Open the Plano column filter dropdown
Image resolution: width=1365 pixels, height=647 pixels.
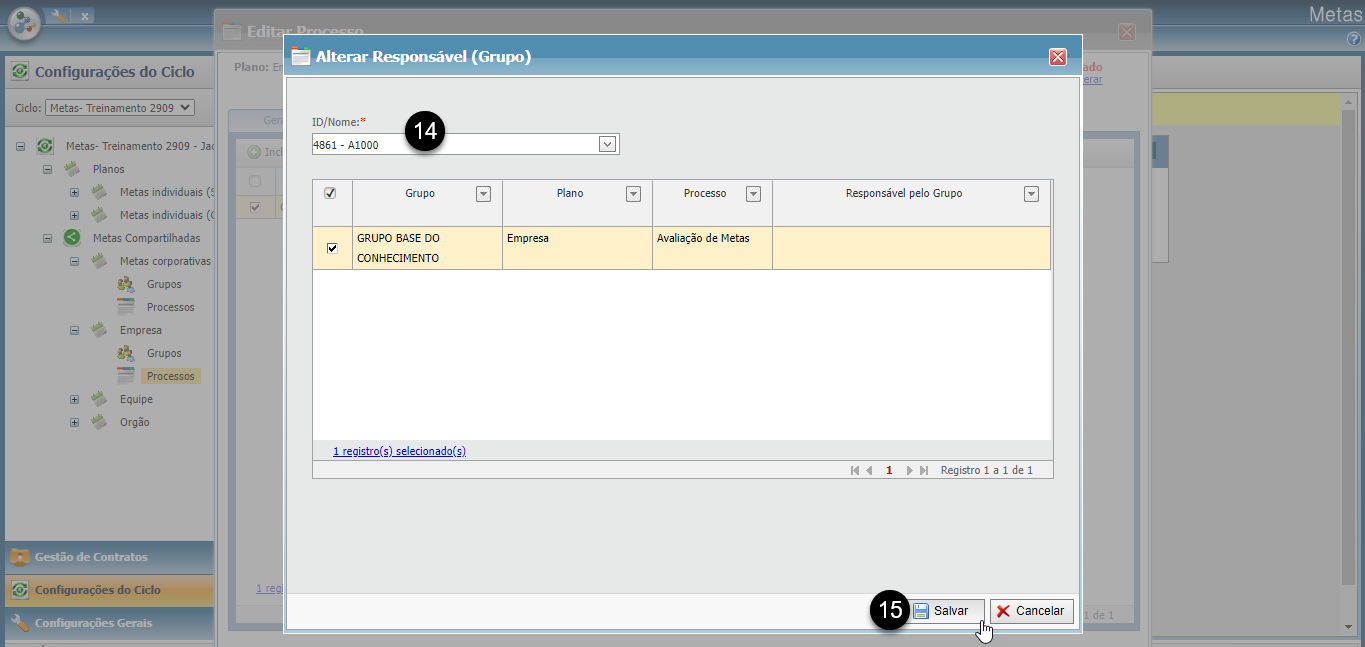click(x=633, y=194)
